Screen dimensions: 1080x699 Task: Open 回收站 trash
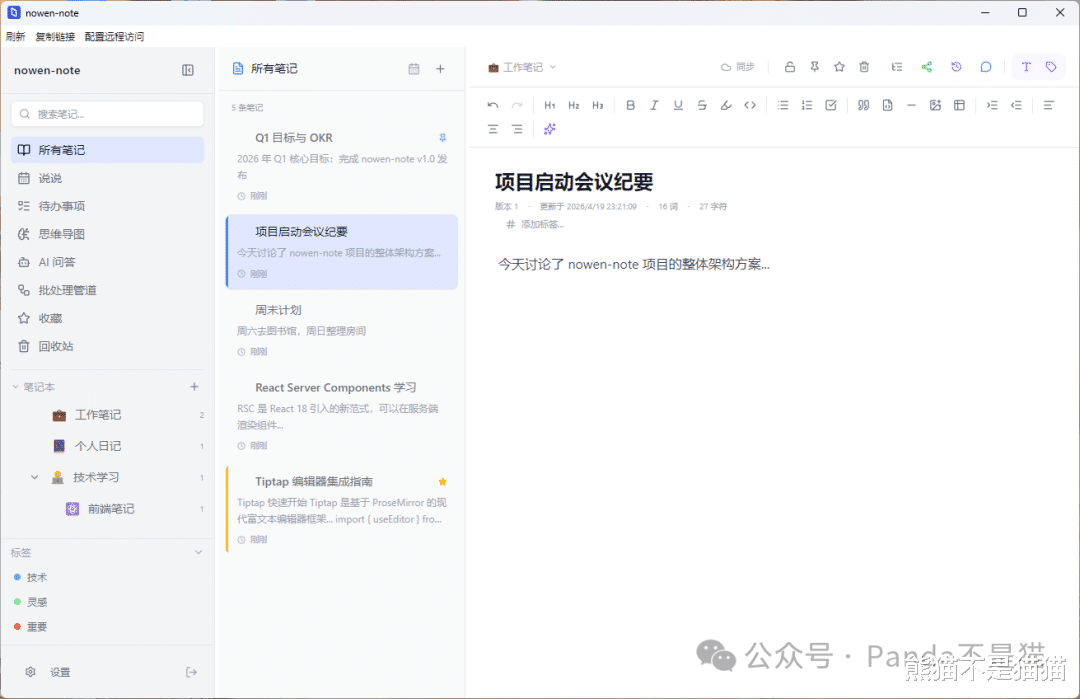(x=107, y=346)
